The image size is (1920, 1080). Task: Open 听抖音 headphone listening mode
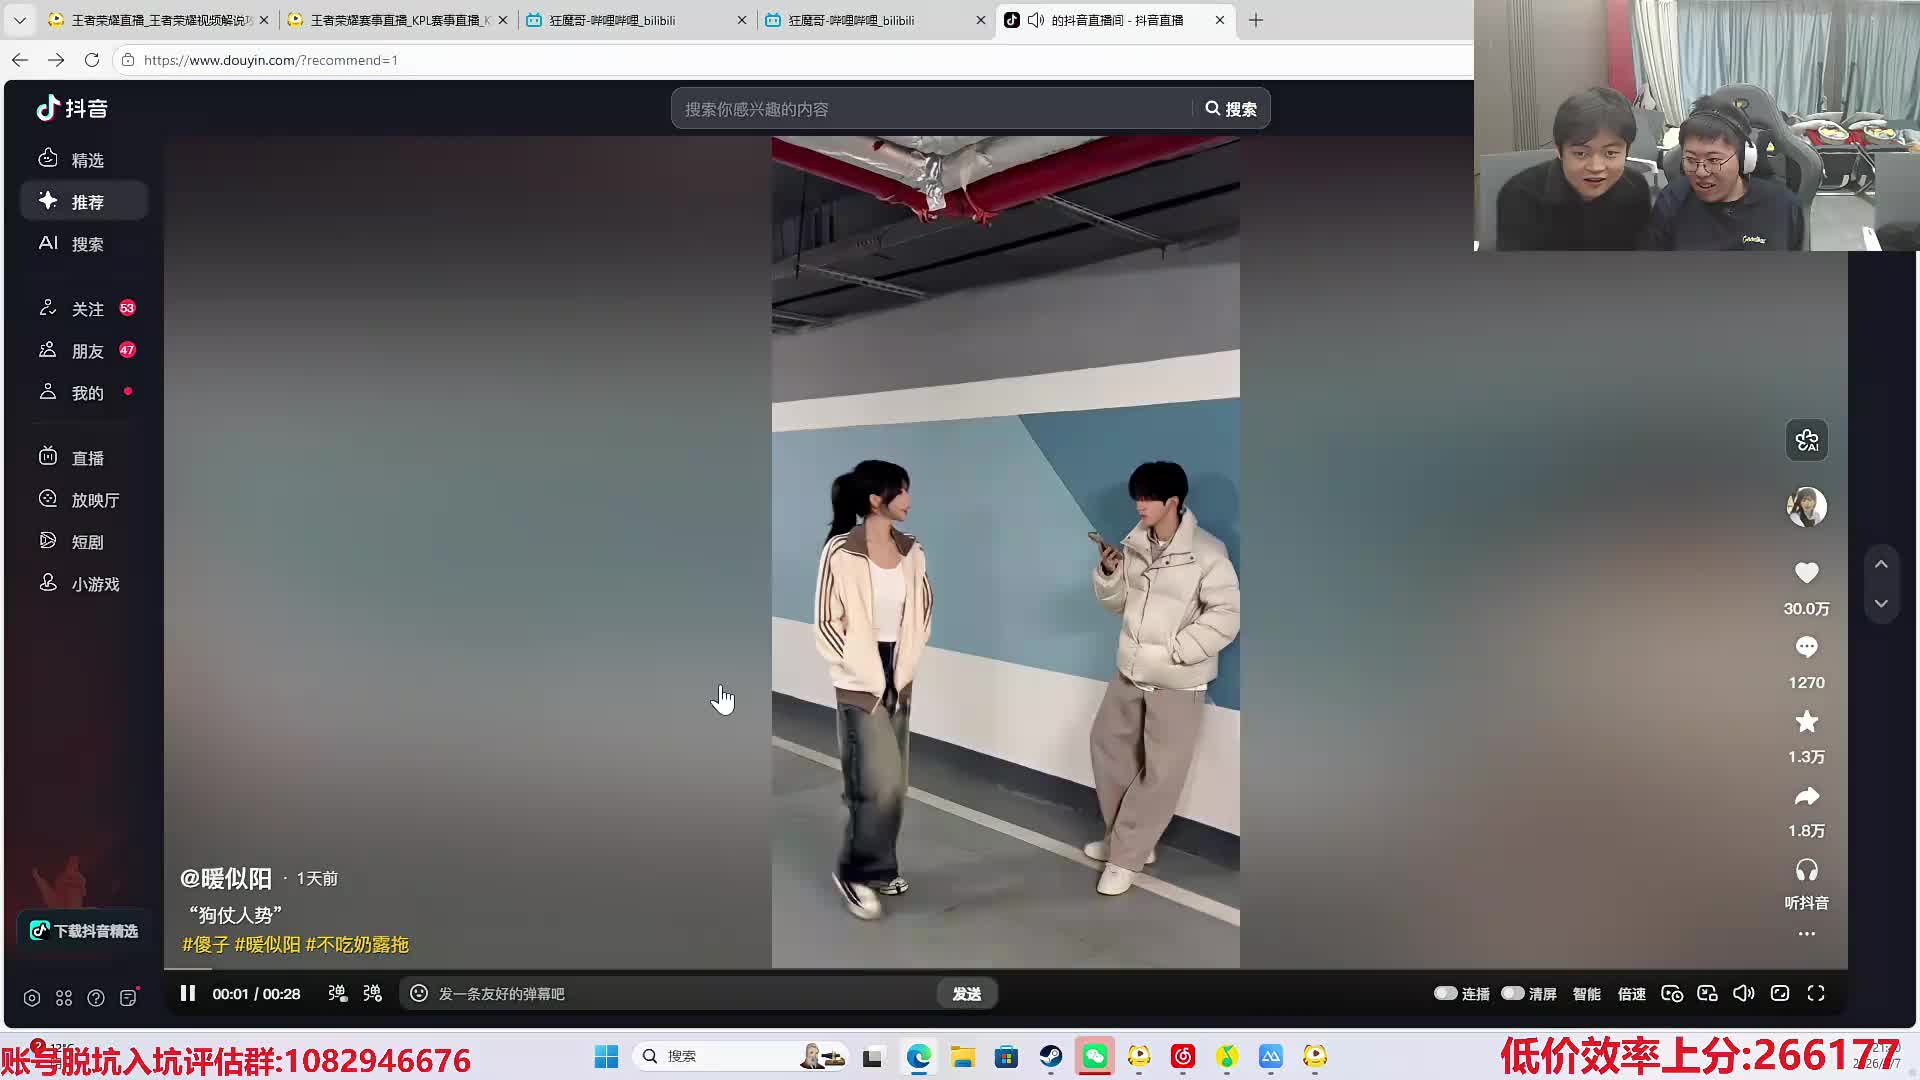(1806, 870)
